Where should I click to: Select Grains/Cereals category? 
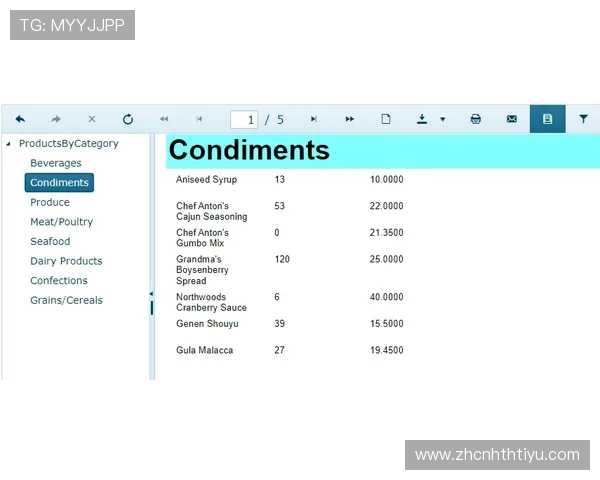coord(66,300)
